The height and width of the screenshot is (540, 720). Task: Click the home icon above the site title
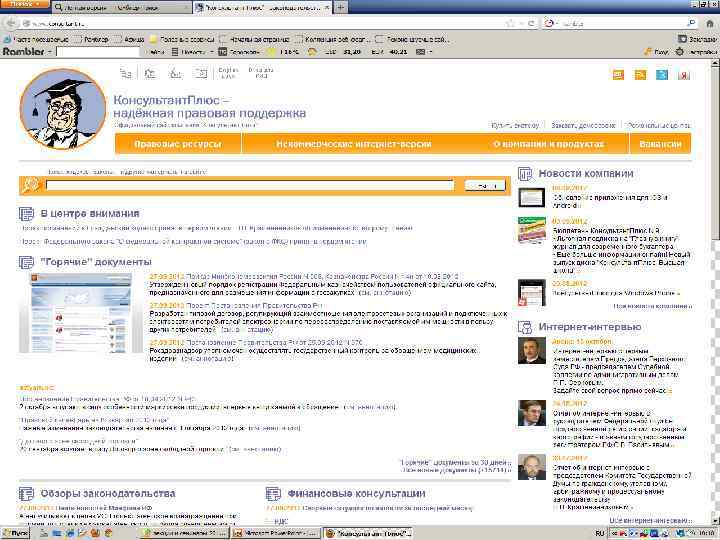pos(150,73)
